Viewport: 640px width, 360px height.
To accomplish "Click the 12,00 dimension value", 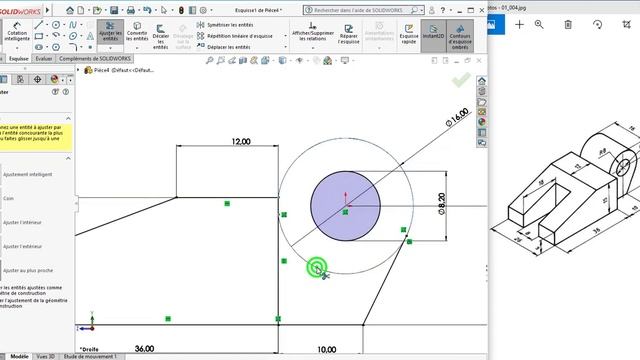I will 241,142.
